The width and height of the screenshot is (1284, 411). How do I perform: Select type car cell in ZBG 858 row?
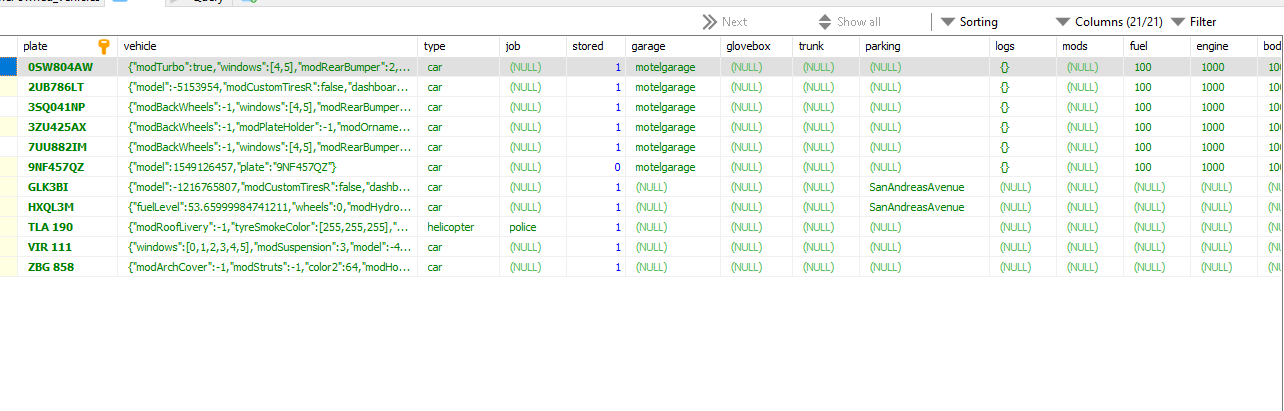(459, 267)
